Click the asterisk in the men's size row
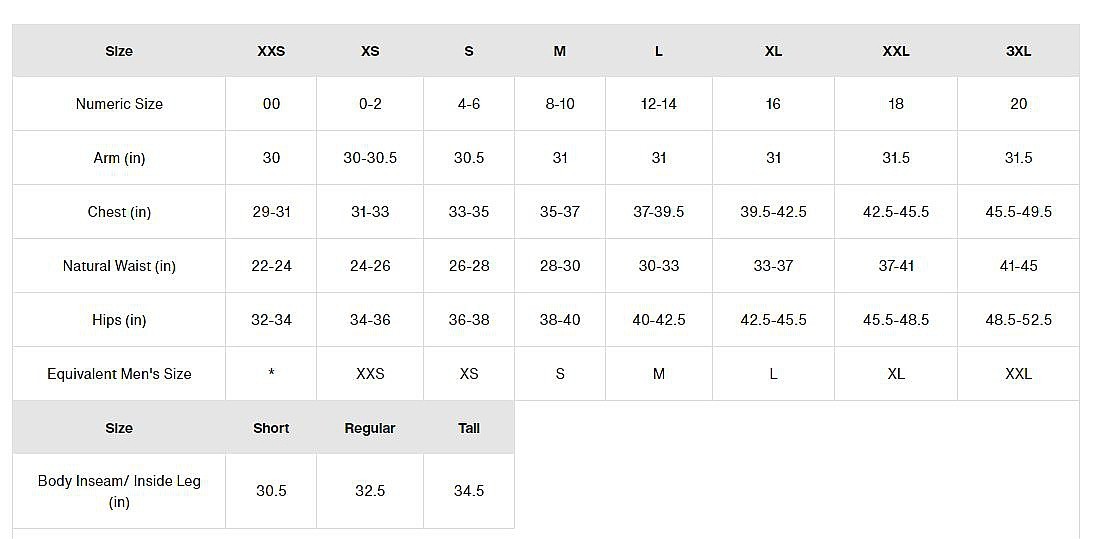 271,374
